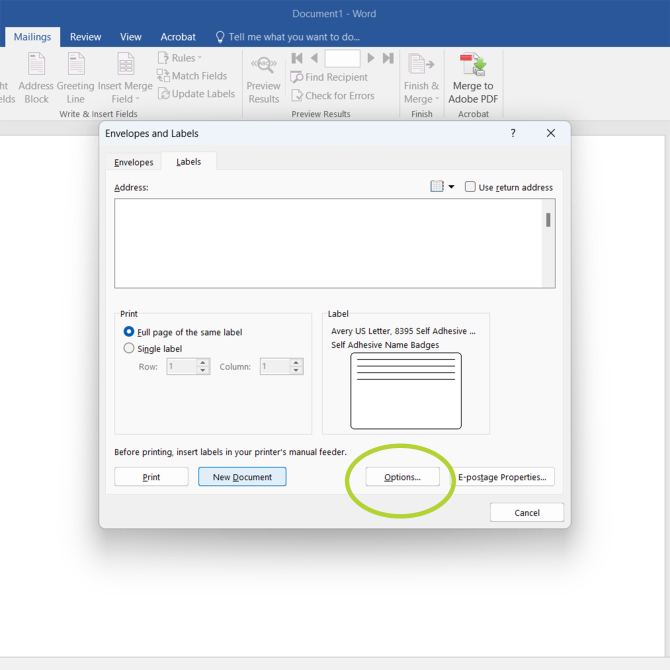Viewport: 670px width, 670px height.
Task: Click the Preview Results icon
Action: point(264,65)
